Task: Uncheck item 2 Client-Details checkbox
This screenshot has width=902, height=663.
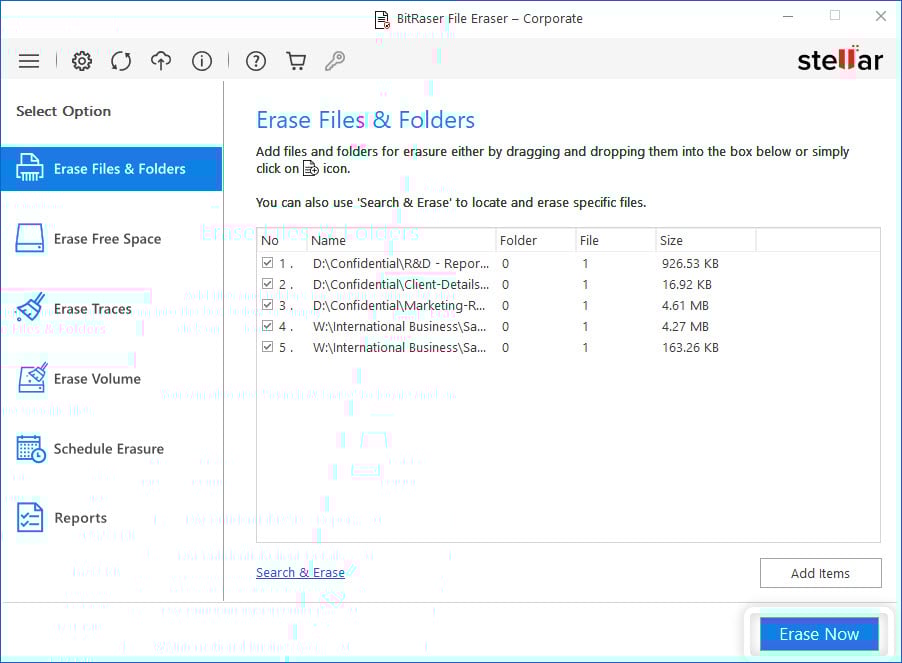Action: click(267, 283)
